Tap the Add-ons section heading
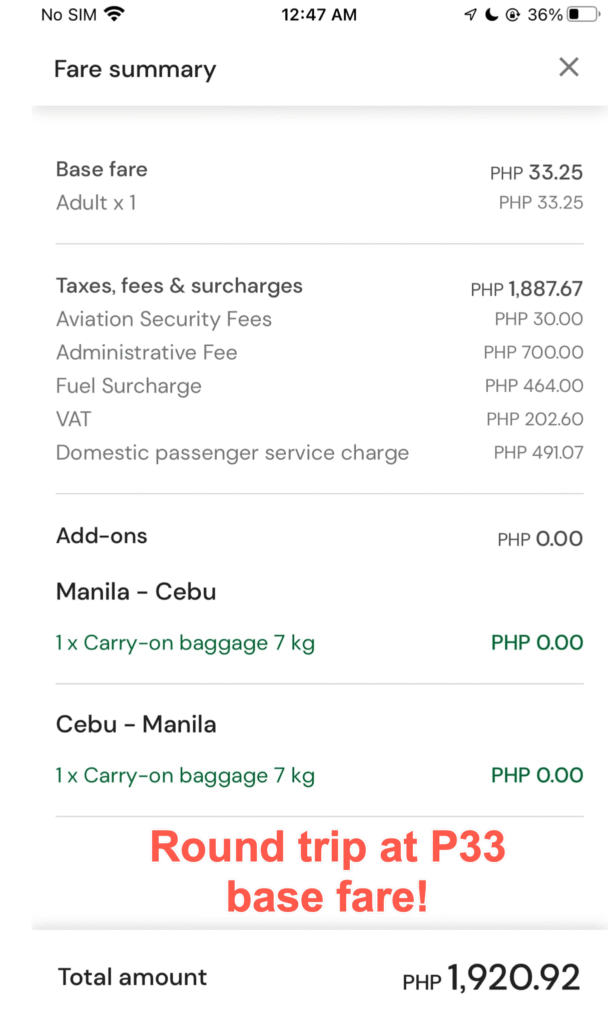Viewport: 608px width, 1024px height. (102, 536)
